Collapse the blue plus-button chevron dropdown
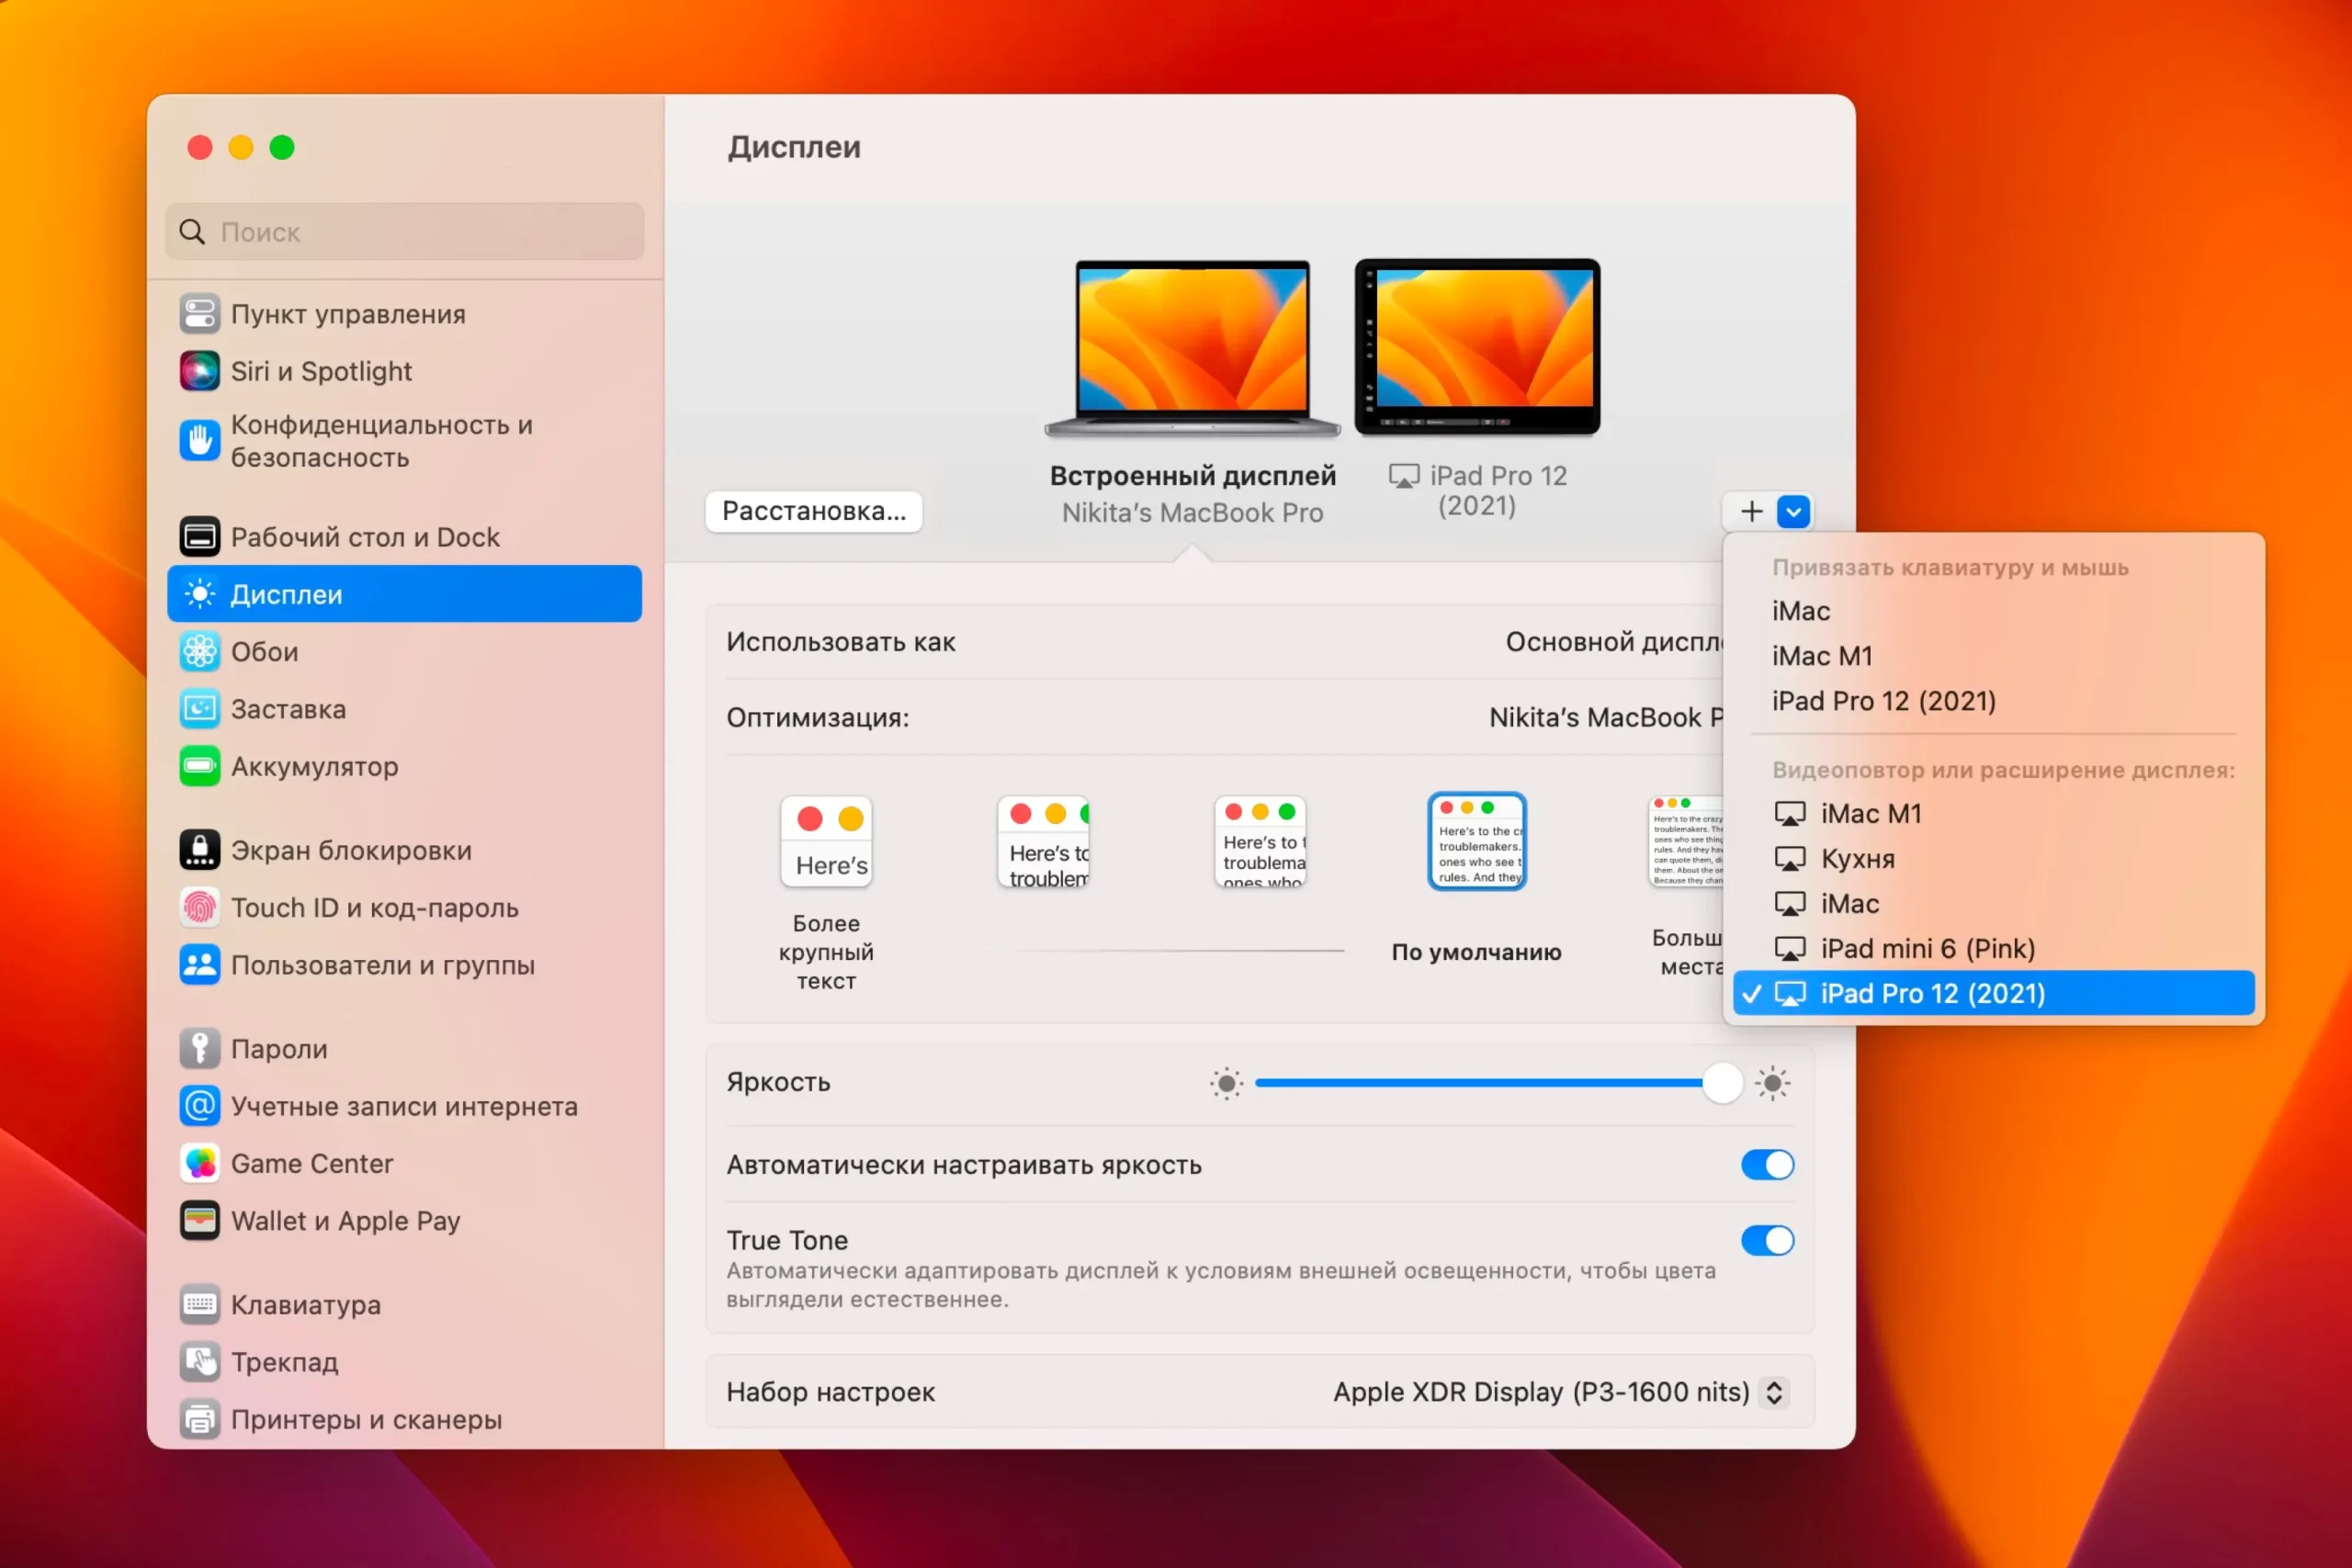The height and width of the screenshot is (1568, 2352). [1793, 512]
